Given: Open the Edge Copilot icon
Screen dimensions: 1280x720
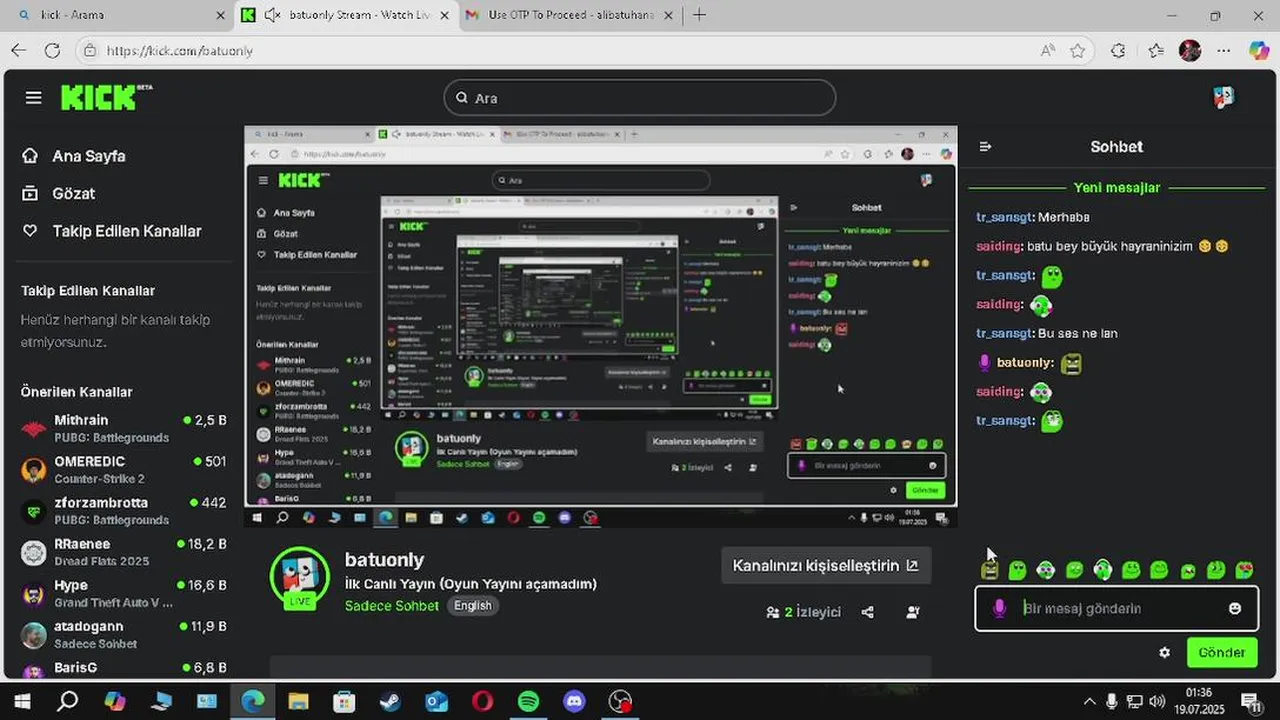Looking at the screenshot, I should tap(1259, 50).
